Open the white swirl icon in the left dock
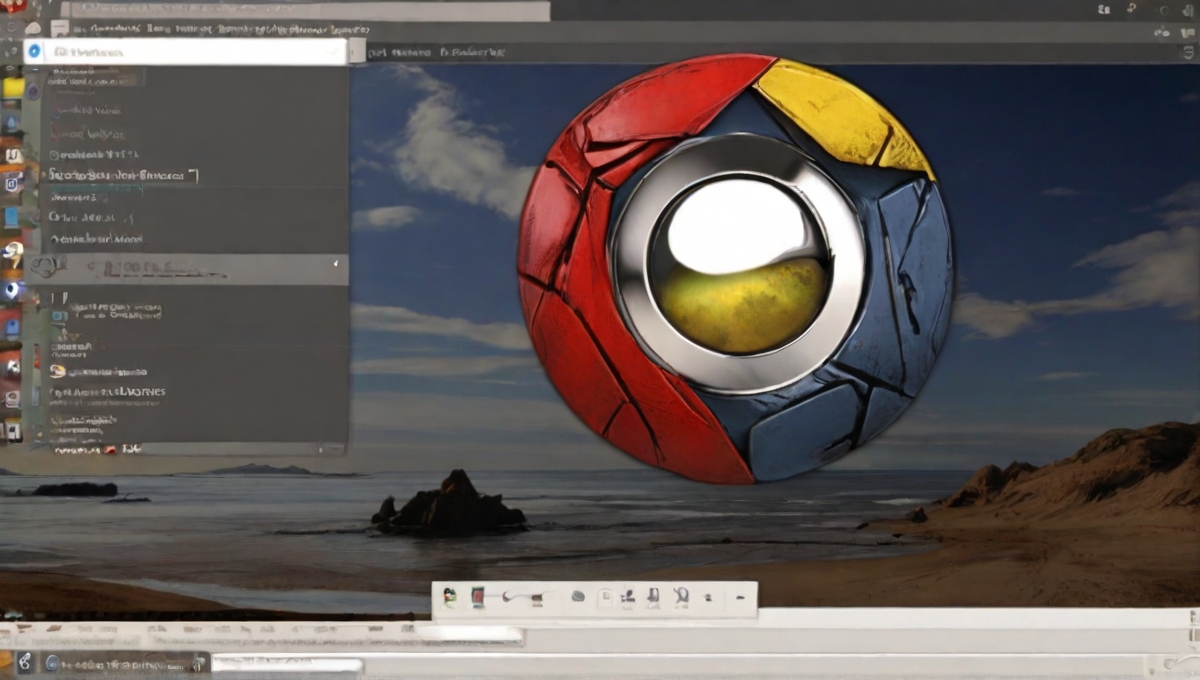1200x680 pixels. 12,251
